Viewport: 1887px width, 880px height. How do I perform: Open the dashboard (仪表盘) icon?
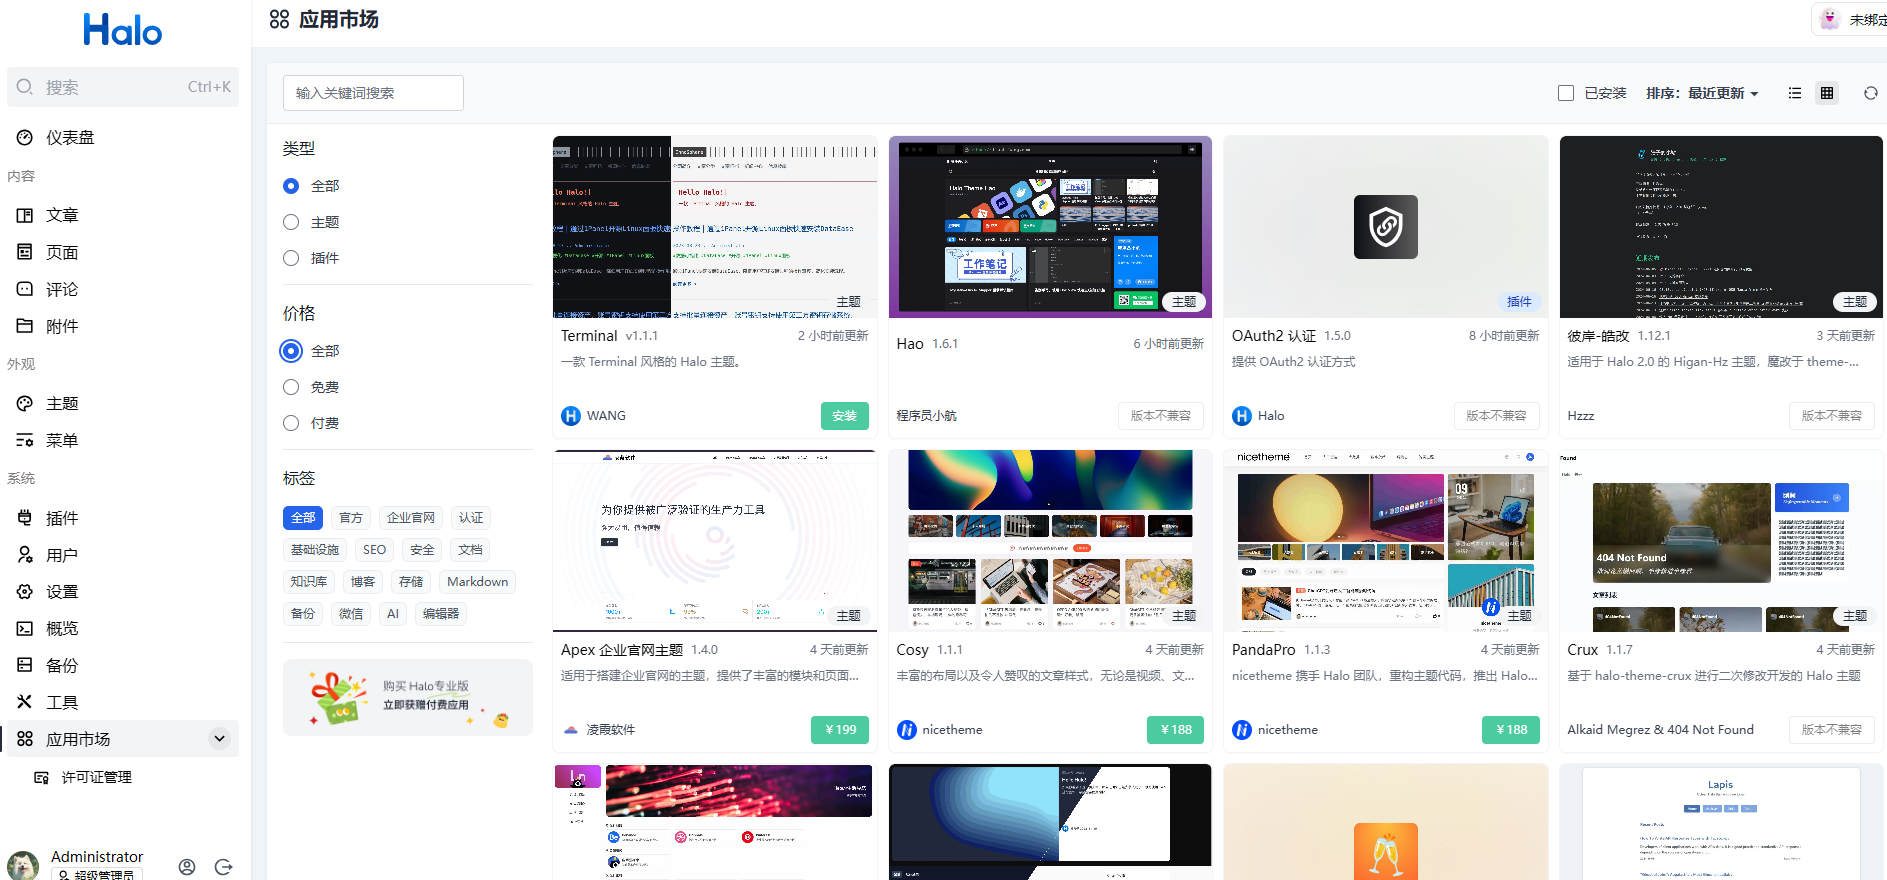pyautogui.click(x=25, y=137)
